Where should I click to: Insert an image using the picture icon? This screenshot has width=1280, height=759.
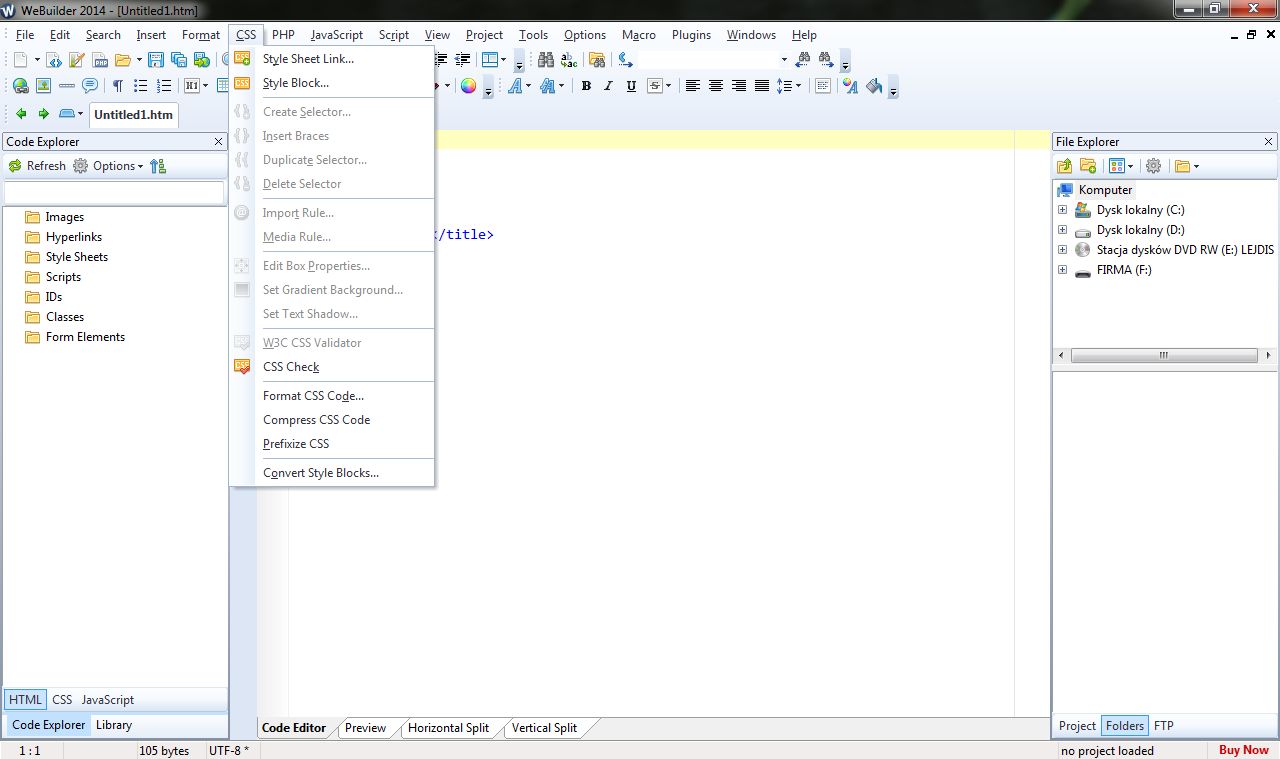43,86
